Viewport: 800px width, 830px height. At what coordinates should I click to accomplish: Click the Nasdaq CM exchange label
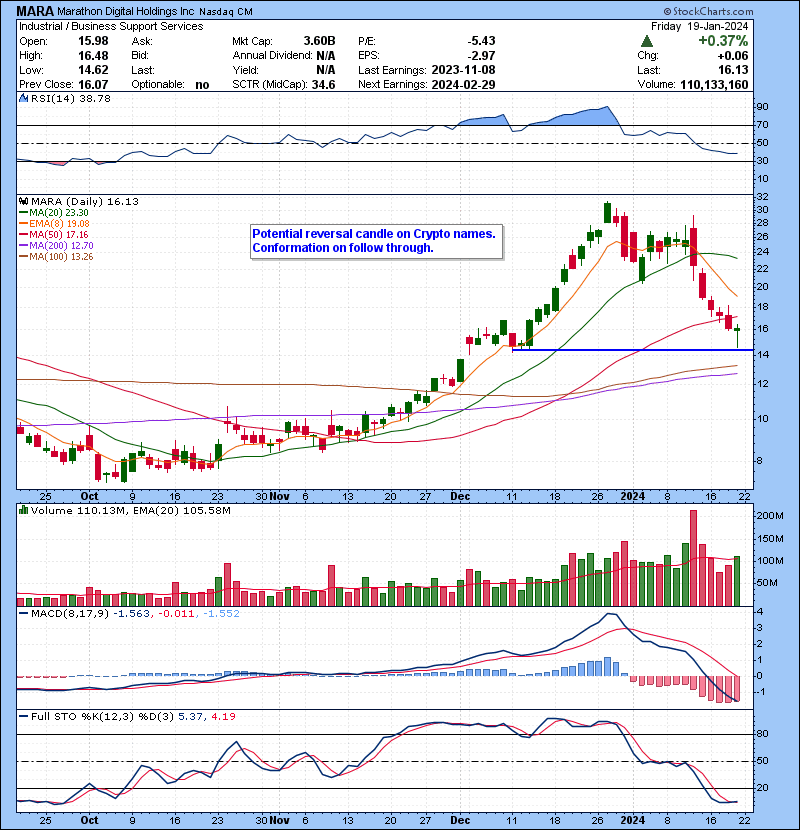226,12
